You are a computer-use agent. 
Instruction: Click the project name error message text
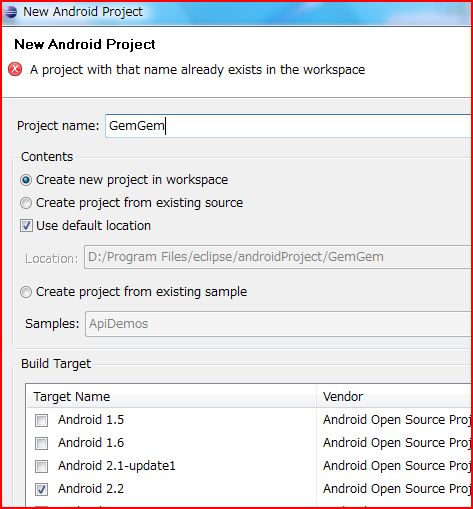coord(197,70)
